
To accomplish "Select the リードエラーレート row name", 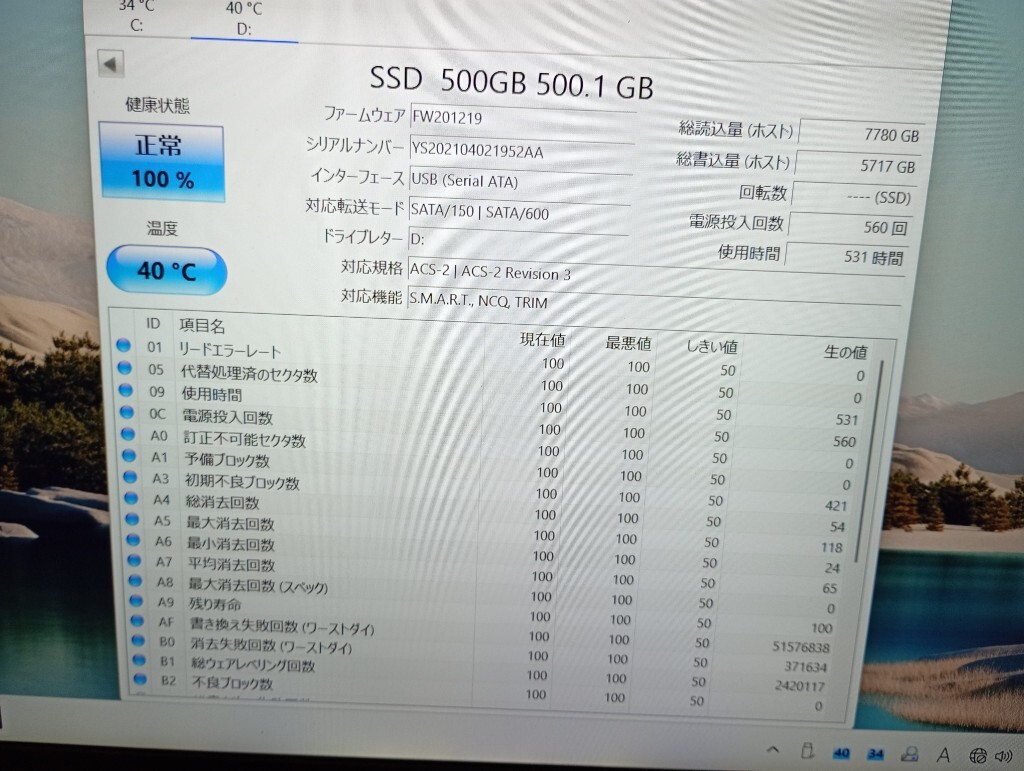I will pyautogui.click(x=229, y=351).
